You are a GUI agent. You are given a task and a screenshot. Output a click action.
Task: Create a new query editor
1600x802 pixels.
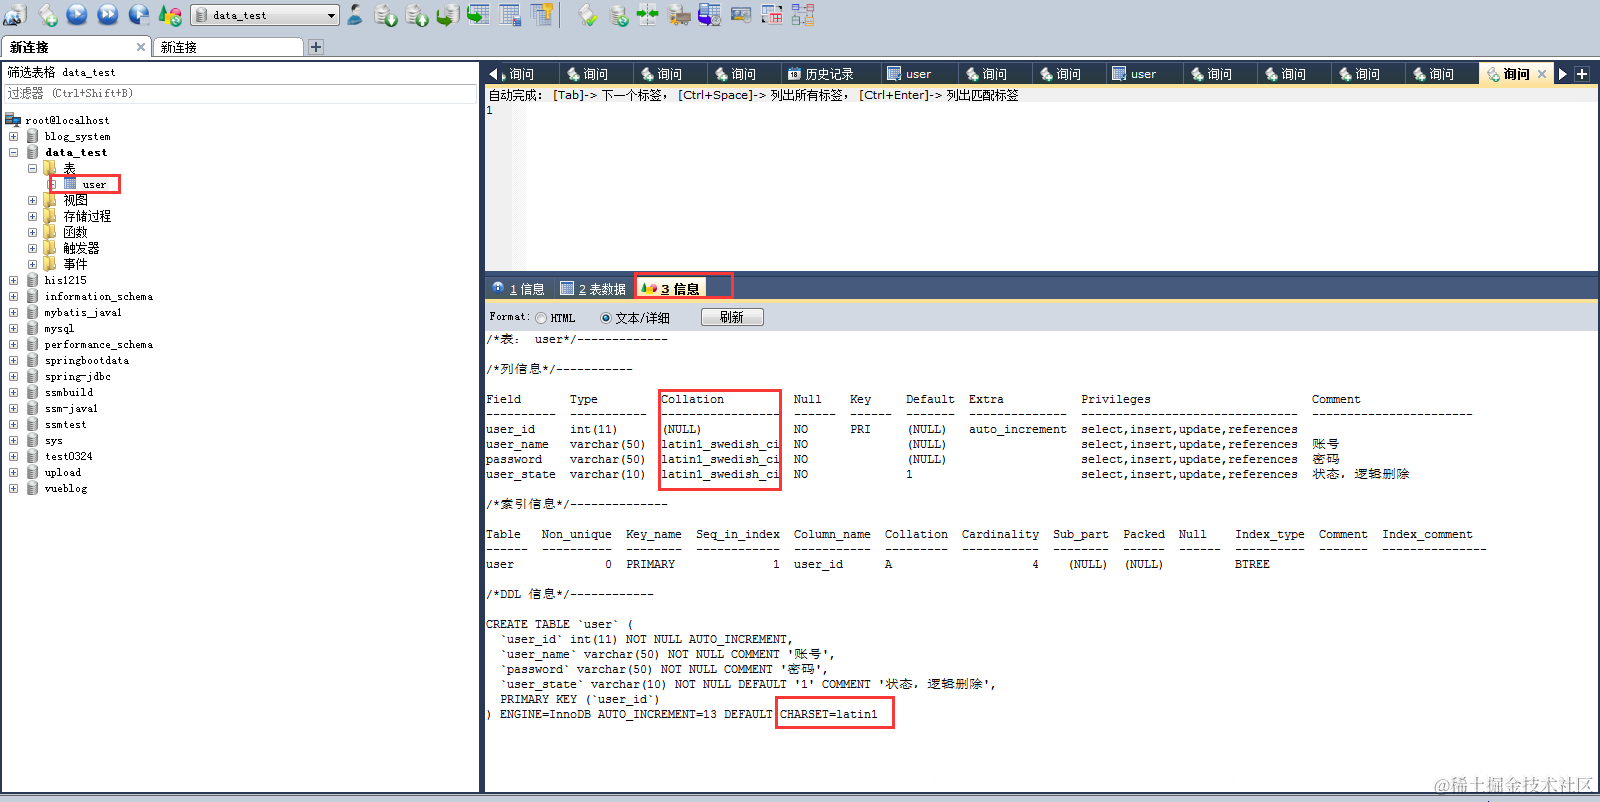point(47,15)
